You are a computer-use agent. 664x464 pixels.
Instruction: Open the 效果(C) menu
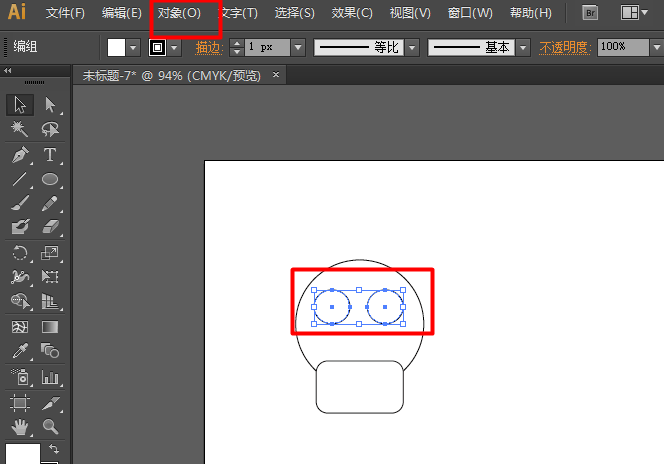(x=352, y=13)
